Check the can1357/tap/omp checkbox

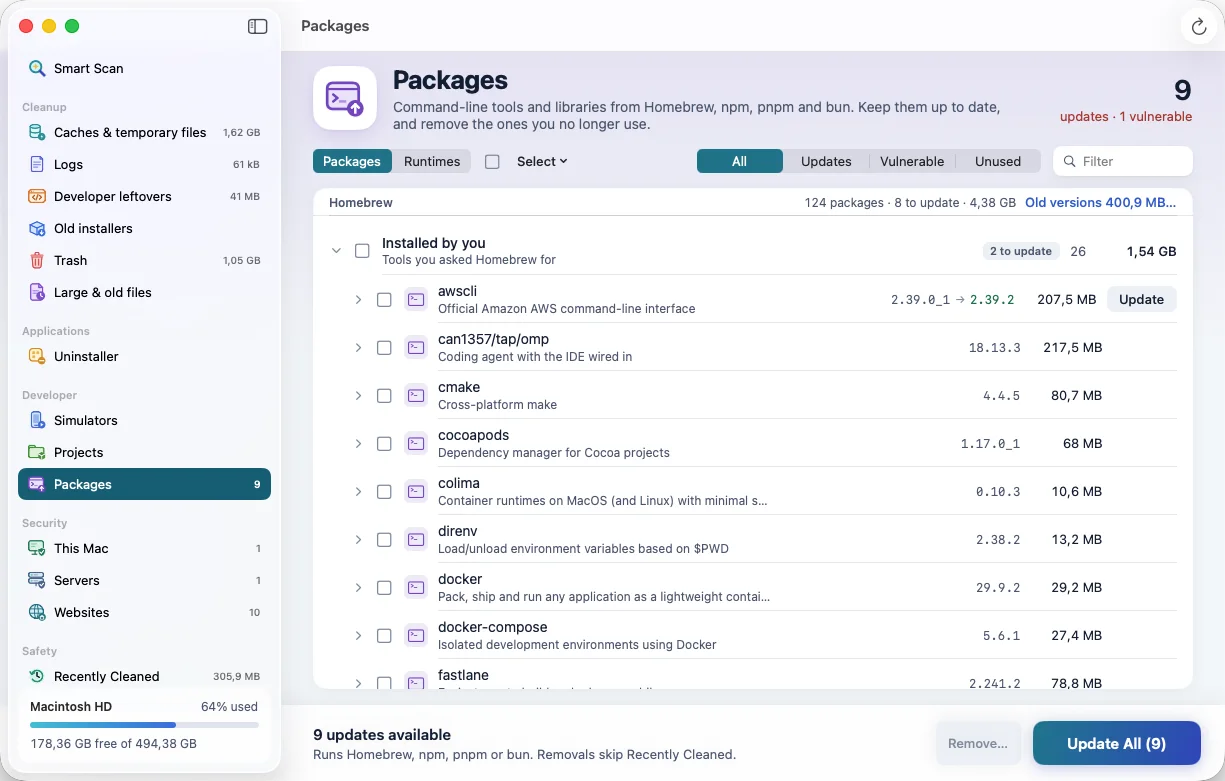tap(384, 347)
